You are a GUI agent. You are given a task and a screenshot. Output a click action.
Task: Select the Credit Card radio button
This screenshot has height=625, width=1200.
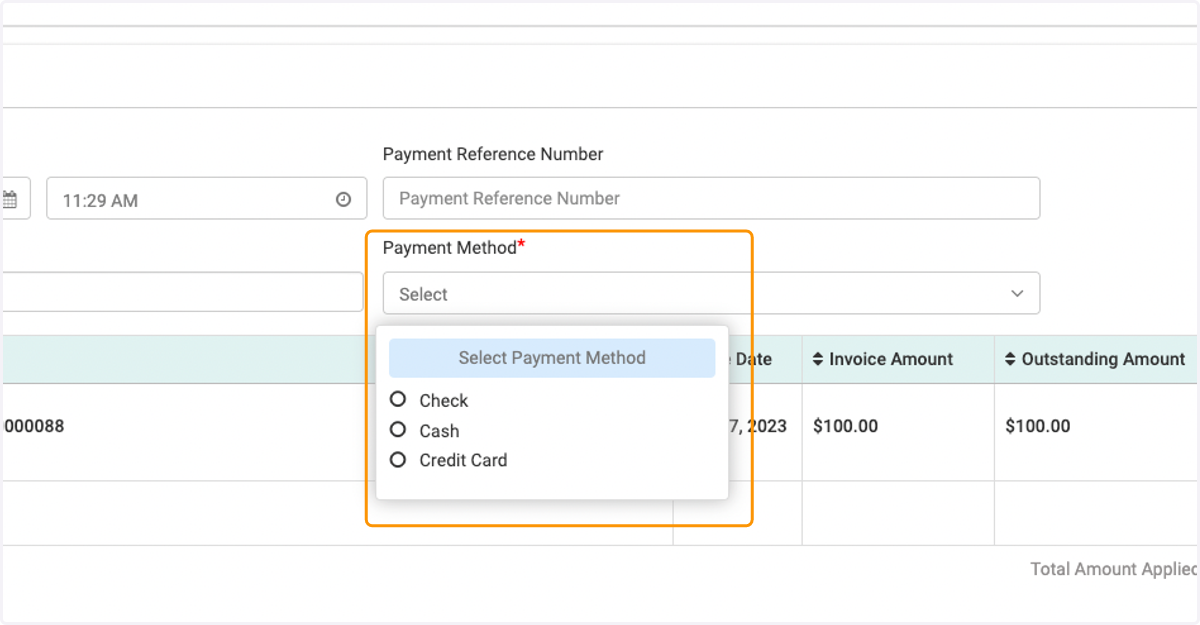coord(398,460)
